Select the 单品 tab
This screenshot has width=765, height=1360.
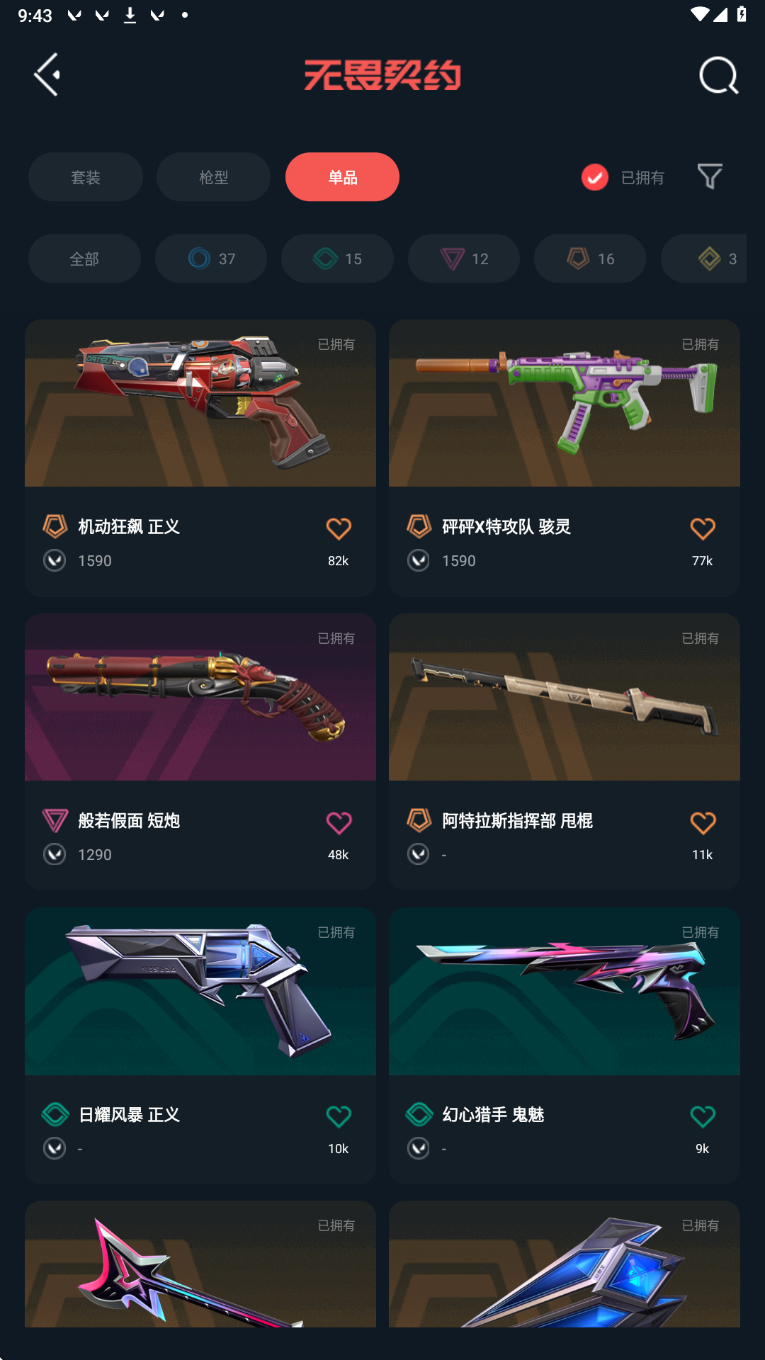pos(342,177)
